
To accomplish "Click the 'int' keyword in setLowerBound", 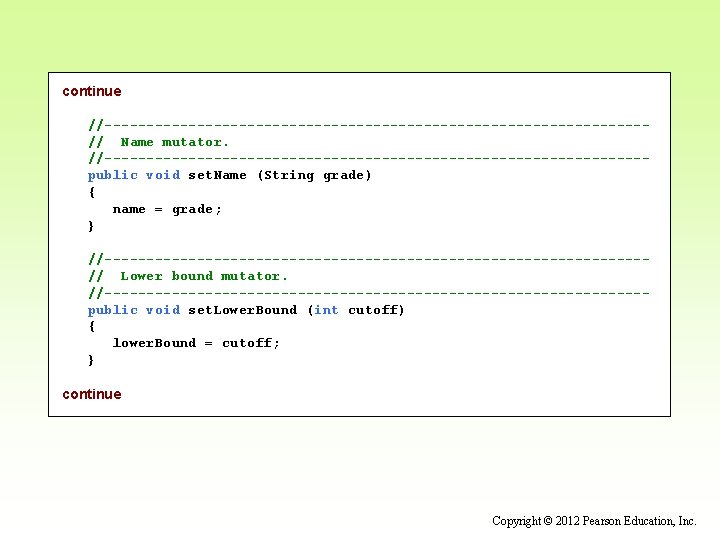I will click(326, 310).
